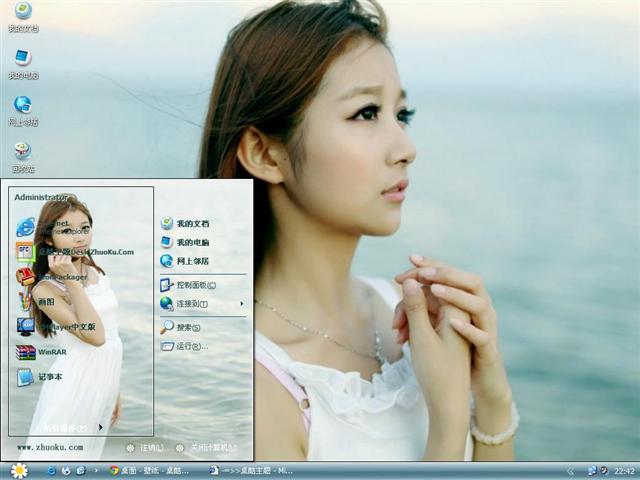Click the 注销(L) log off button
Screen dimensions: 640x480
145,448
